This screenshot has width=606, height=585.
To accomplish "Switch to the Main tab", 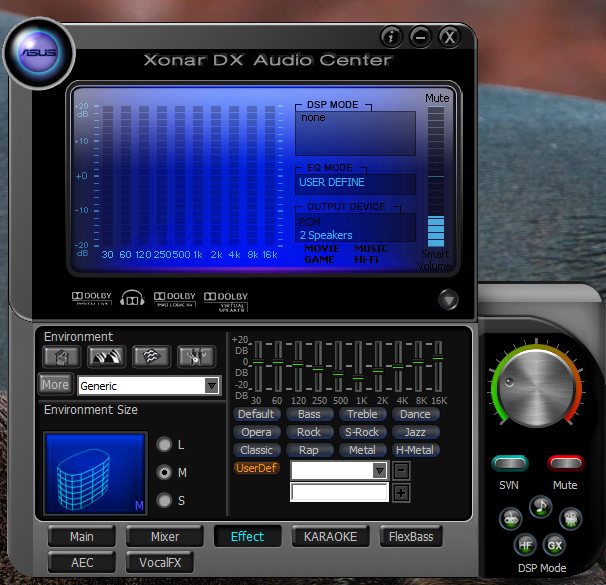I will 82,536.
